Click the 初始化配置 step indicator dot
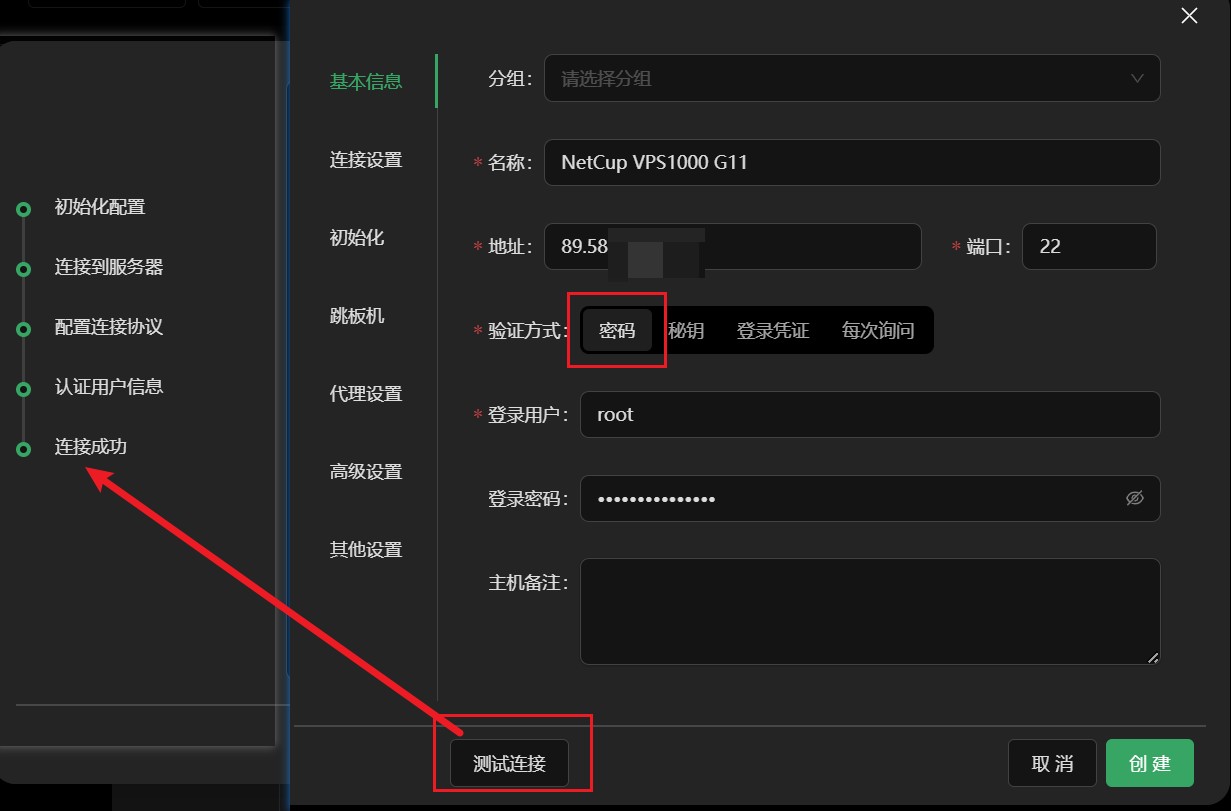Viewport: 1231px width, 811px height. pyautogui.click(x=22, y=207)
